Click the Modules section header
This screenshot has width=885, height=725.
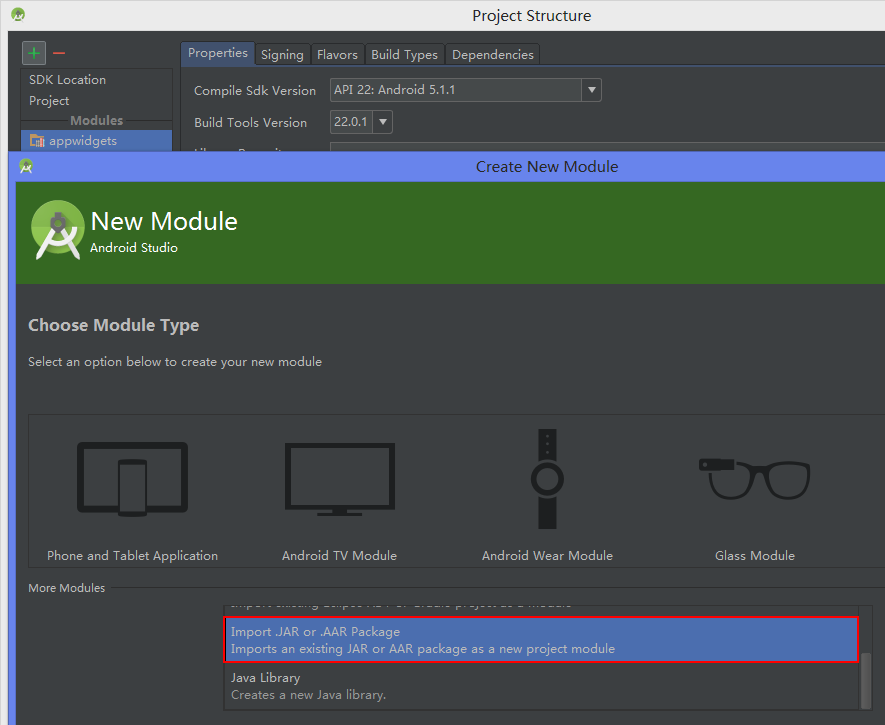[x=96, y=120]
